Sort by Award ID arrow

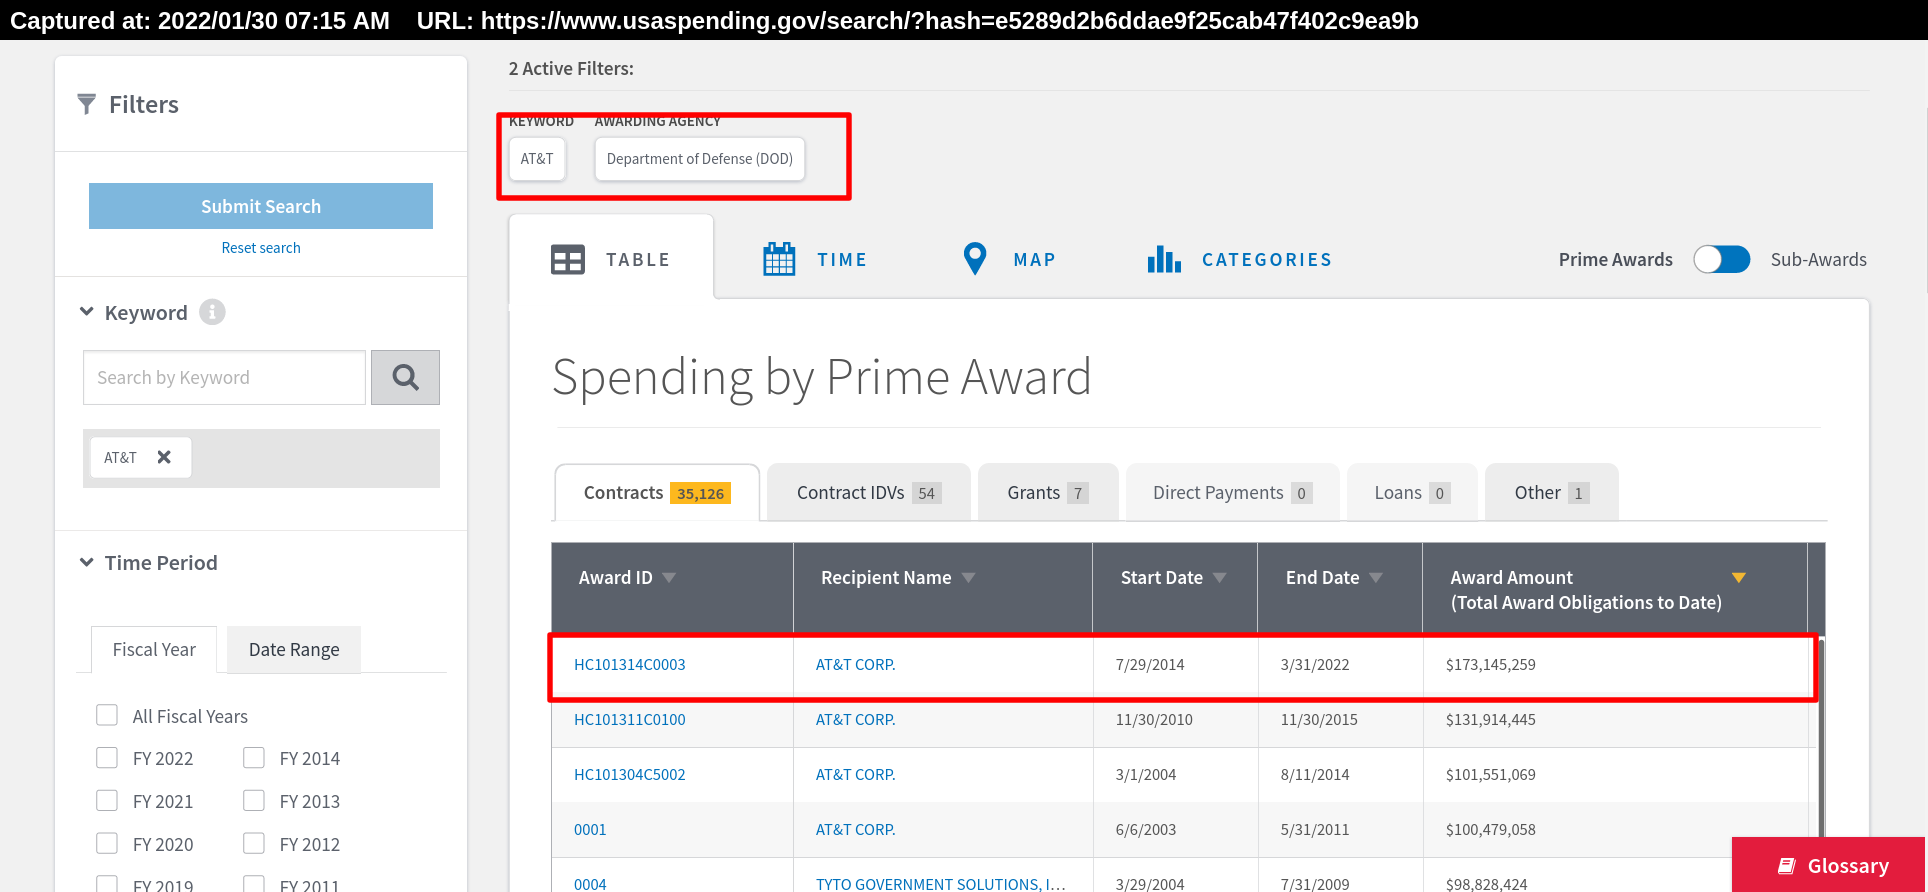(x=669, y=578)
